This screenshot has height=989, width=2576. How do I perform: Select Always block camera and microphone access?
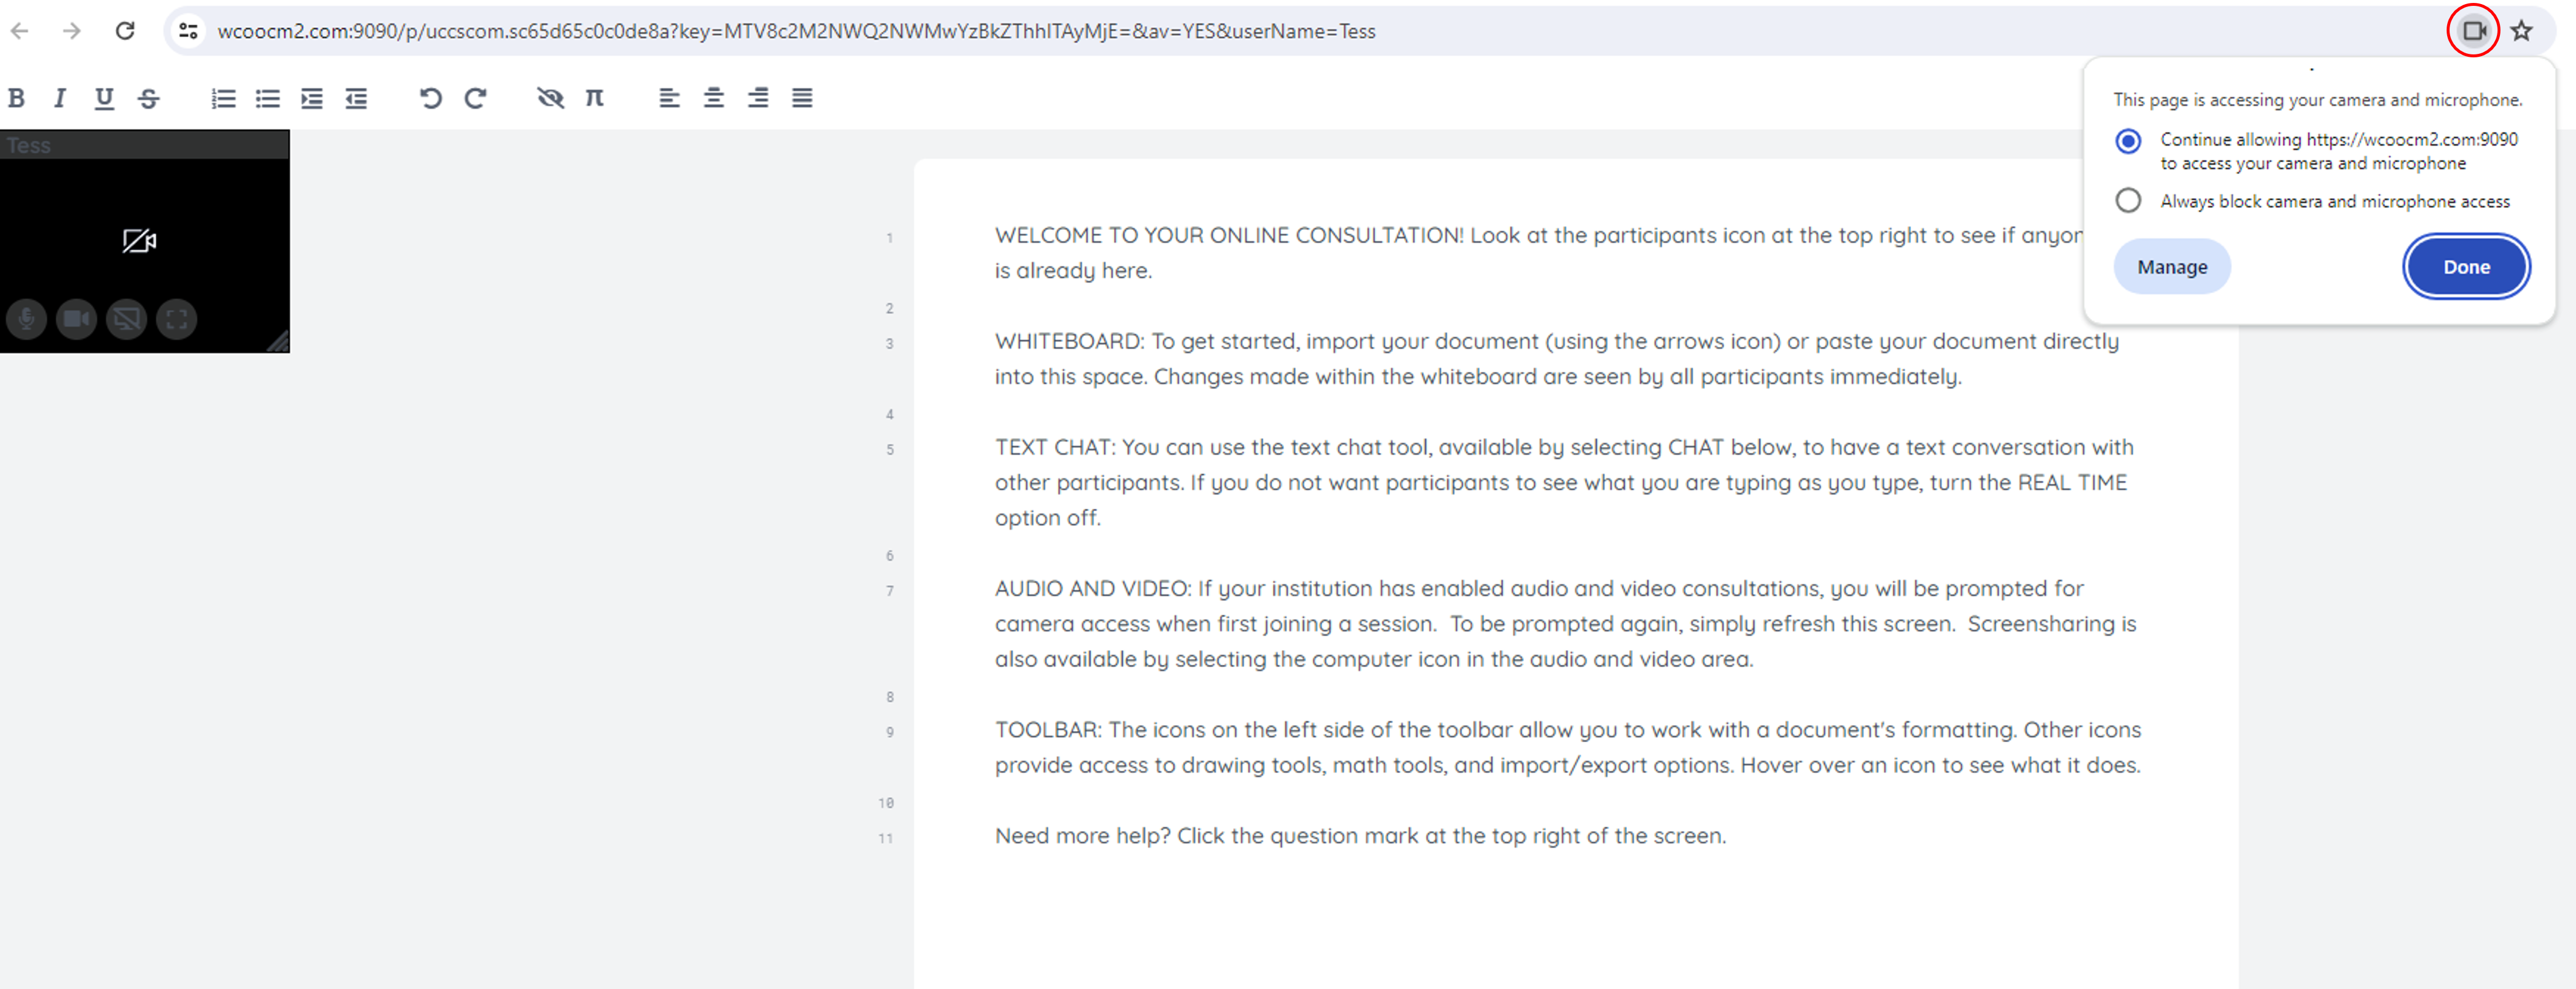point(2128,201)
